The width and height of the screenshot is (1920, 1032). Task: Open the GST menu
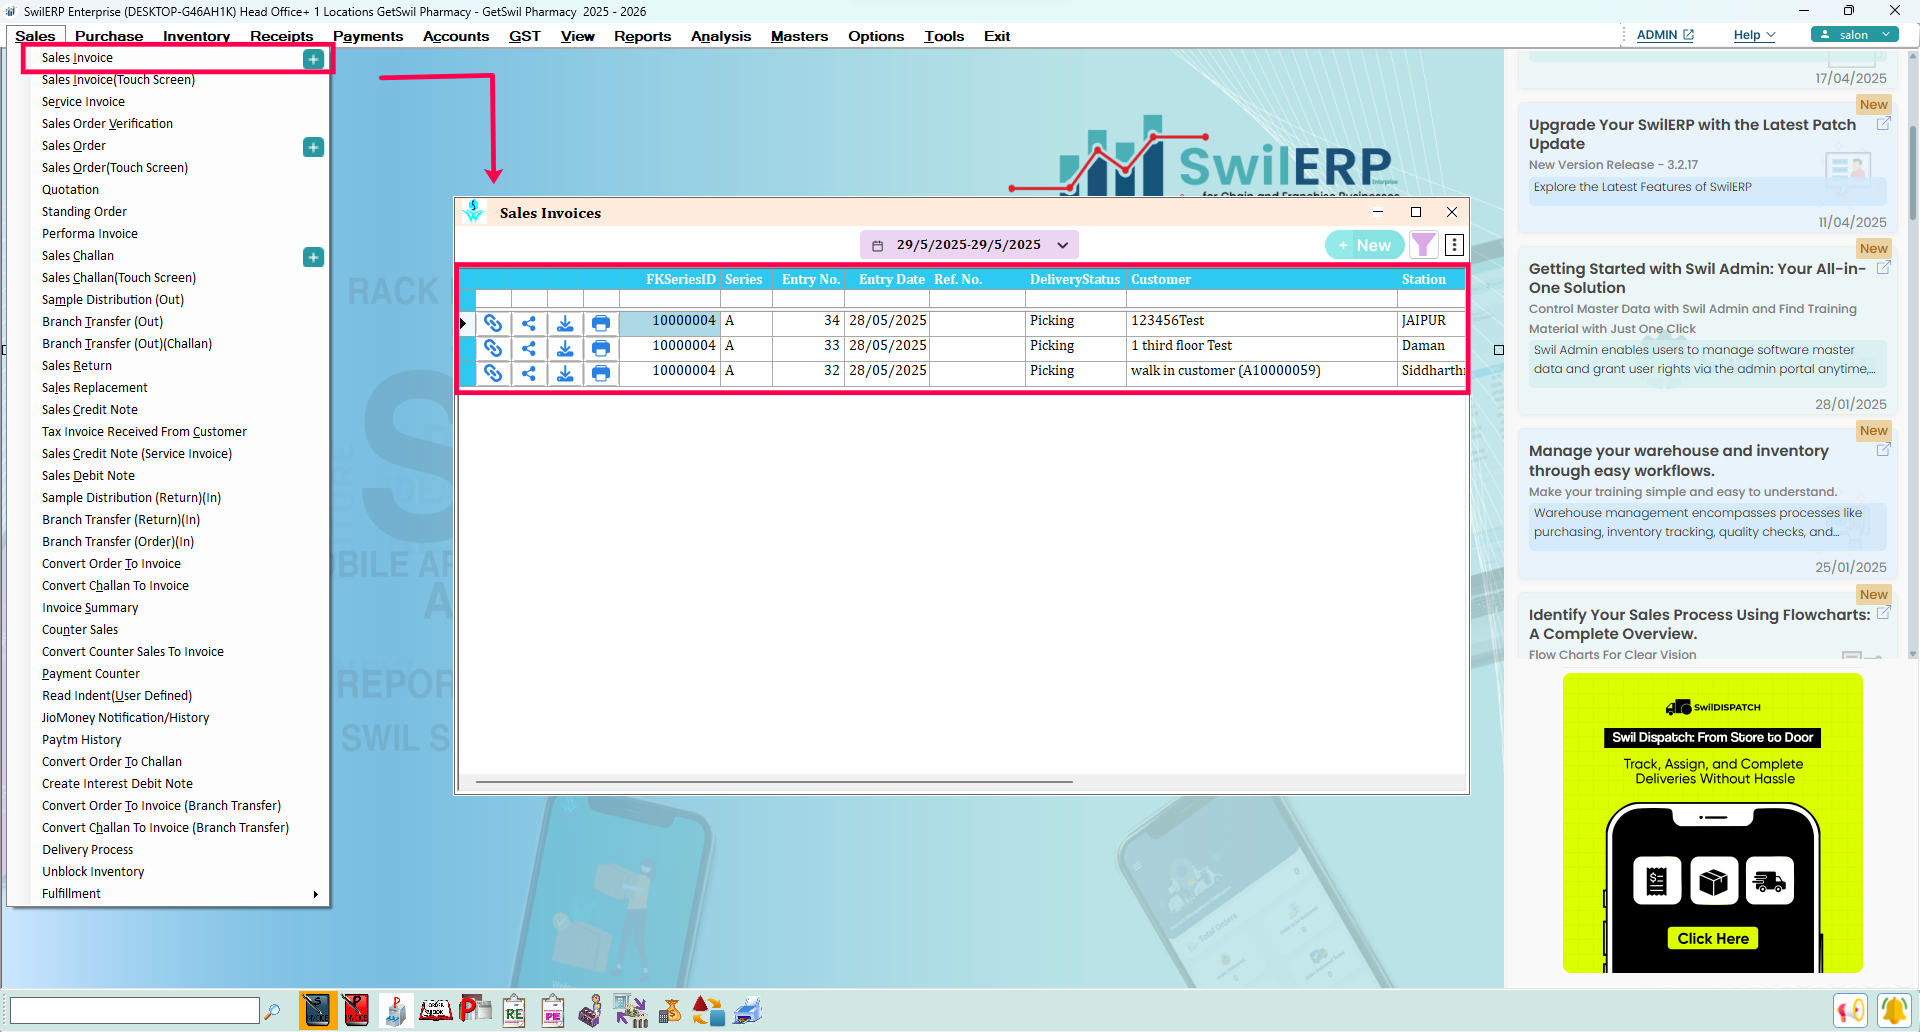pos(524,36)
